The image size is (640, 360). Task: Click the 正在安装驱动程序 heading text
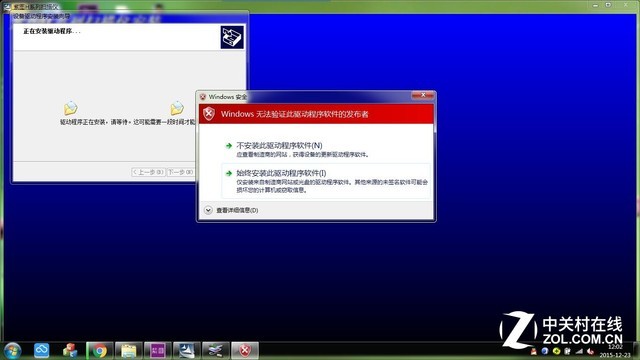click(51, 31)
